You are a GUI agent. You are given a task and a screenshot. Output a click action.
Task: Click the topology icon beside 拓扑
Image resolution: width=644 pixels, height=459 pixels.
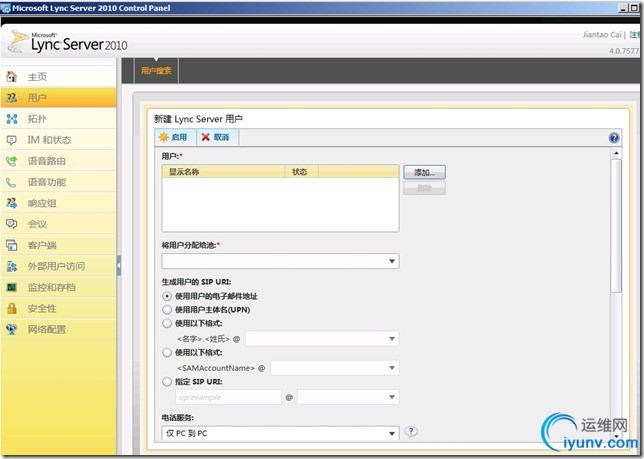[x=12, y=119]
